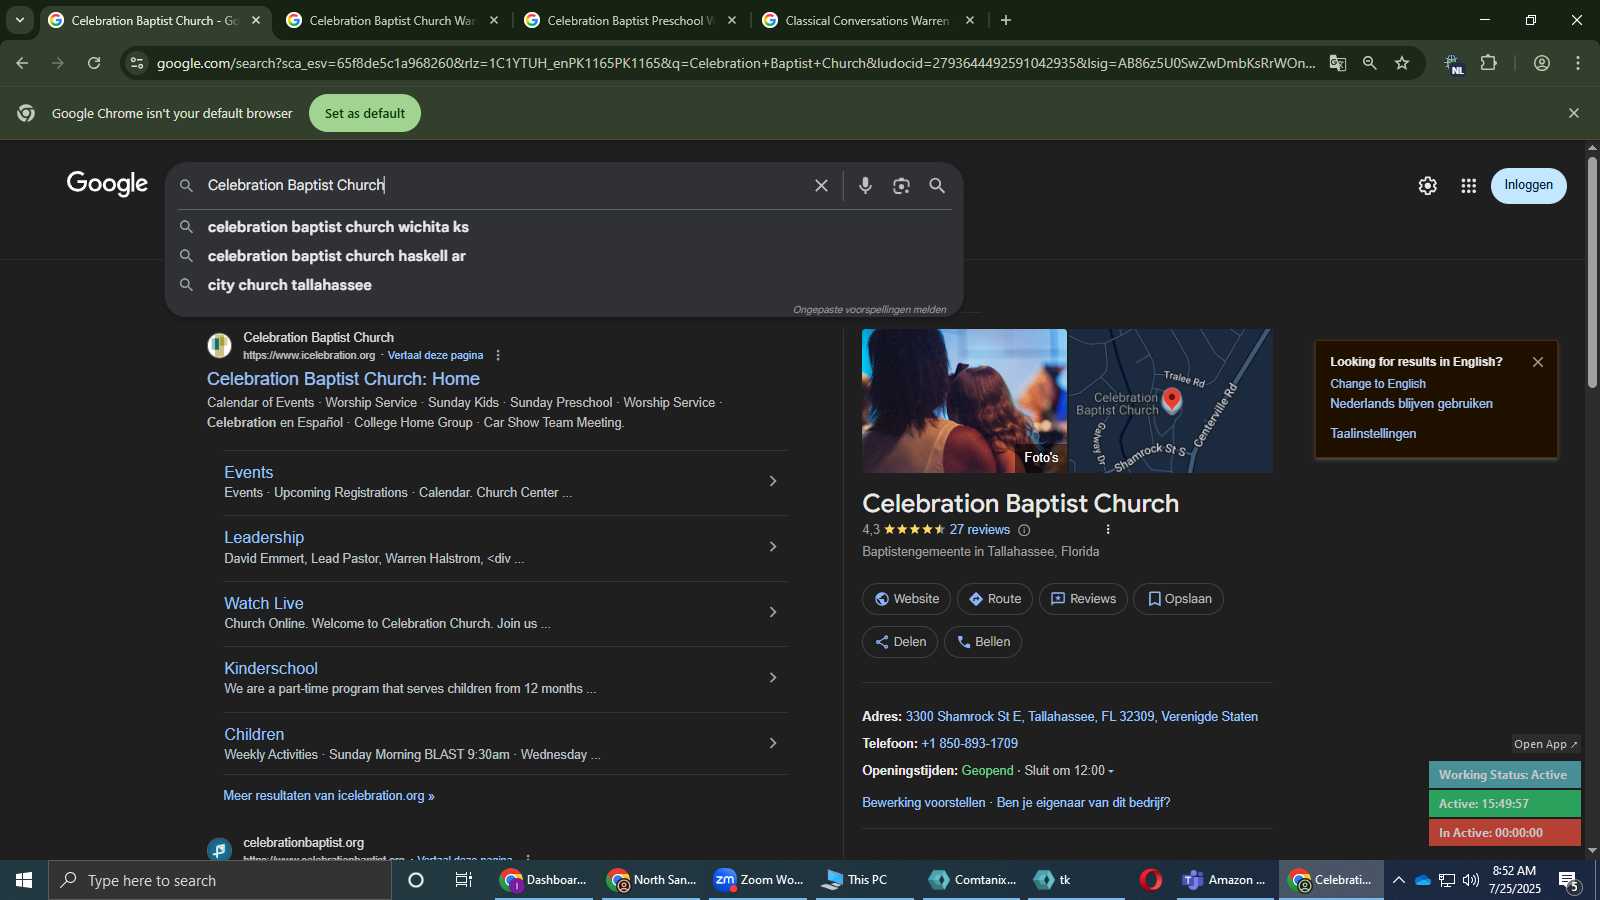Clear the search box with the X icon
Screen dimensions: 1600x900
click(821, 186)
